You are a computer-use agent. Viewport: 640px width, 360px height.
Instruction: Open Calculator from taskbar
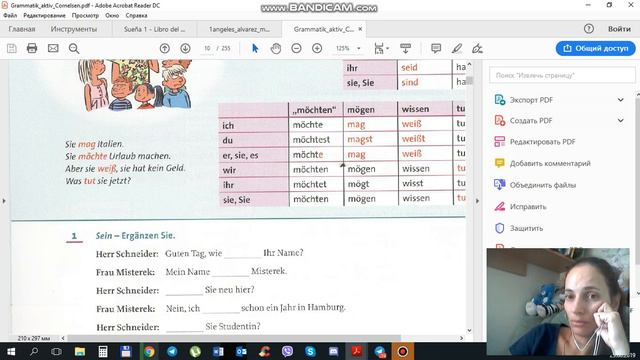103,351
